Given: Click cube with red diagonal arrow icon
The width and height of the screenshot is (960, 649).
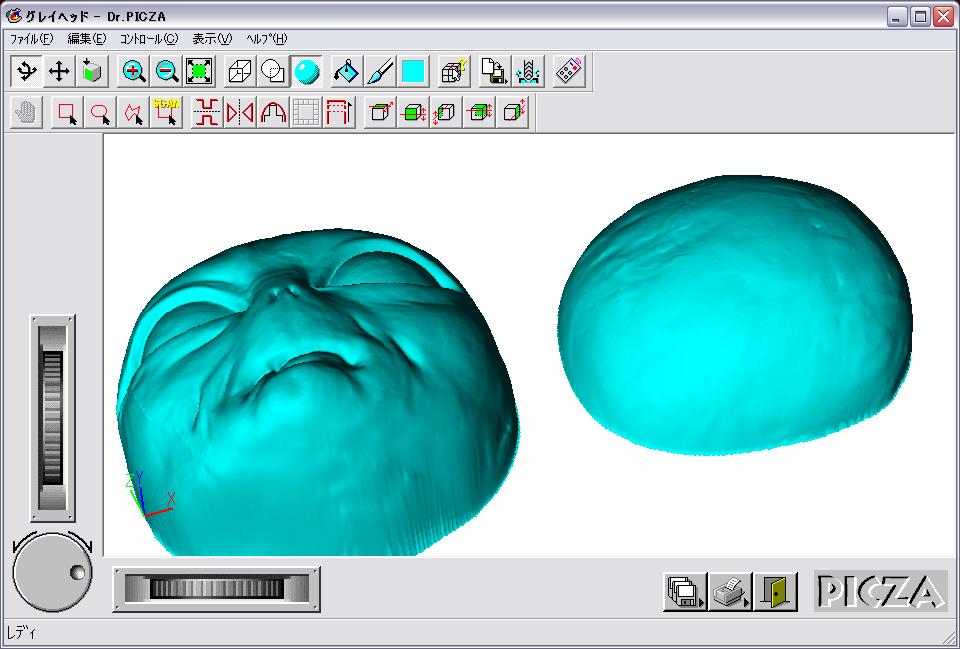Looking at the screenshot, I should coord(380,113).
